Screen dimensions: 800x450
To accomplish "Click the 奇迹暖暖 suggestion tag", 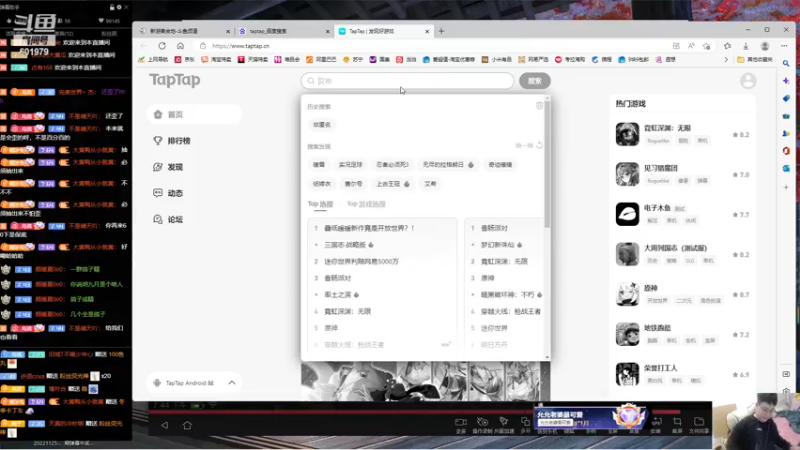I will click(x=500, y=165).
